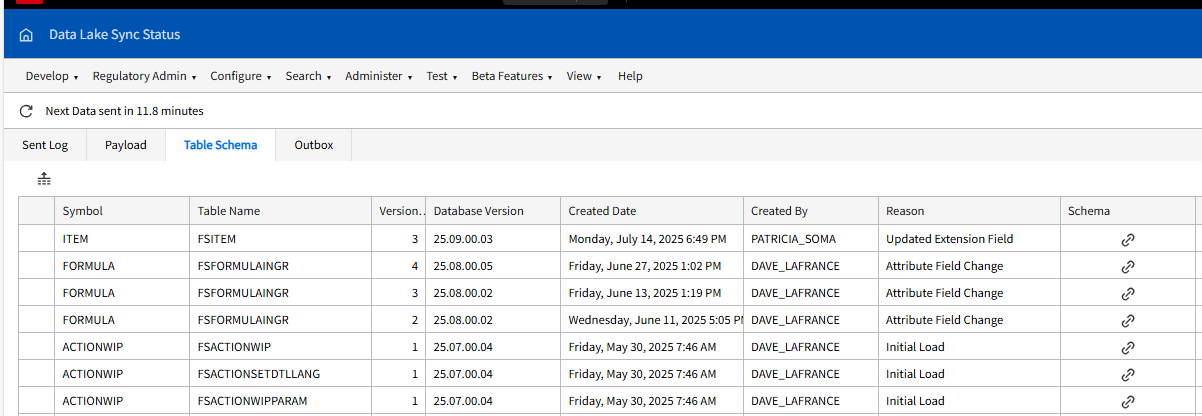The image size is (1202, 416).
Task: Switch to the Sent Log tab
Action: point(45,145)
